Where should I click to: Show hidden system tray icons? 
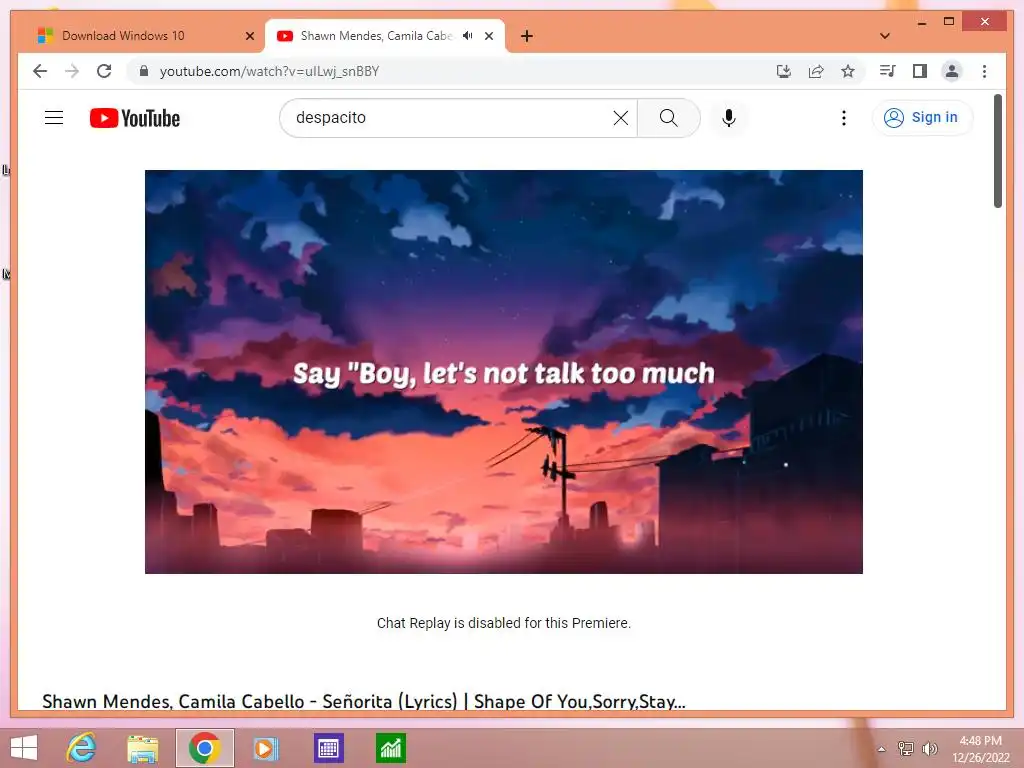(882, 749)
